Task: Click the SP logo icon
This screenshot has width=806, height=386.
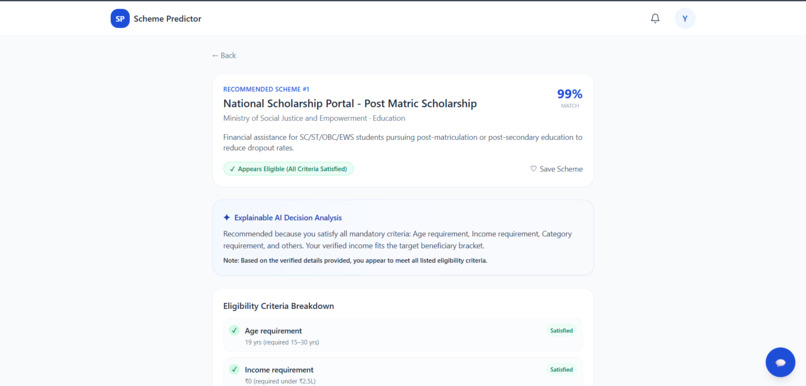Action: (120, 19)
